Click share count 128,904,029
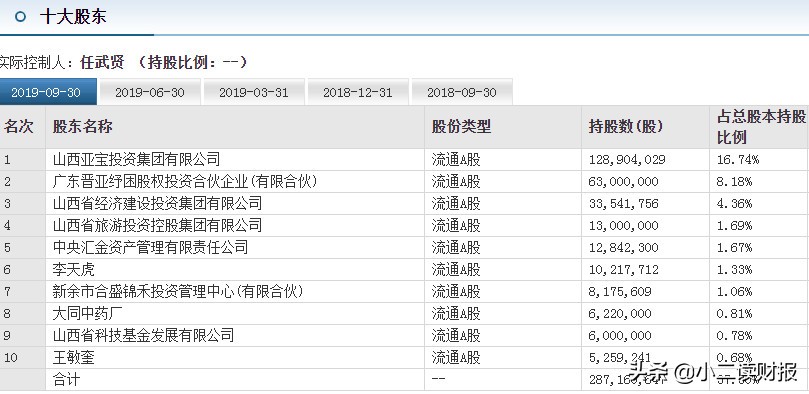Screen dimensions: 809x394 [x=627, y=160]
